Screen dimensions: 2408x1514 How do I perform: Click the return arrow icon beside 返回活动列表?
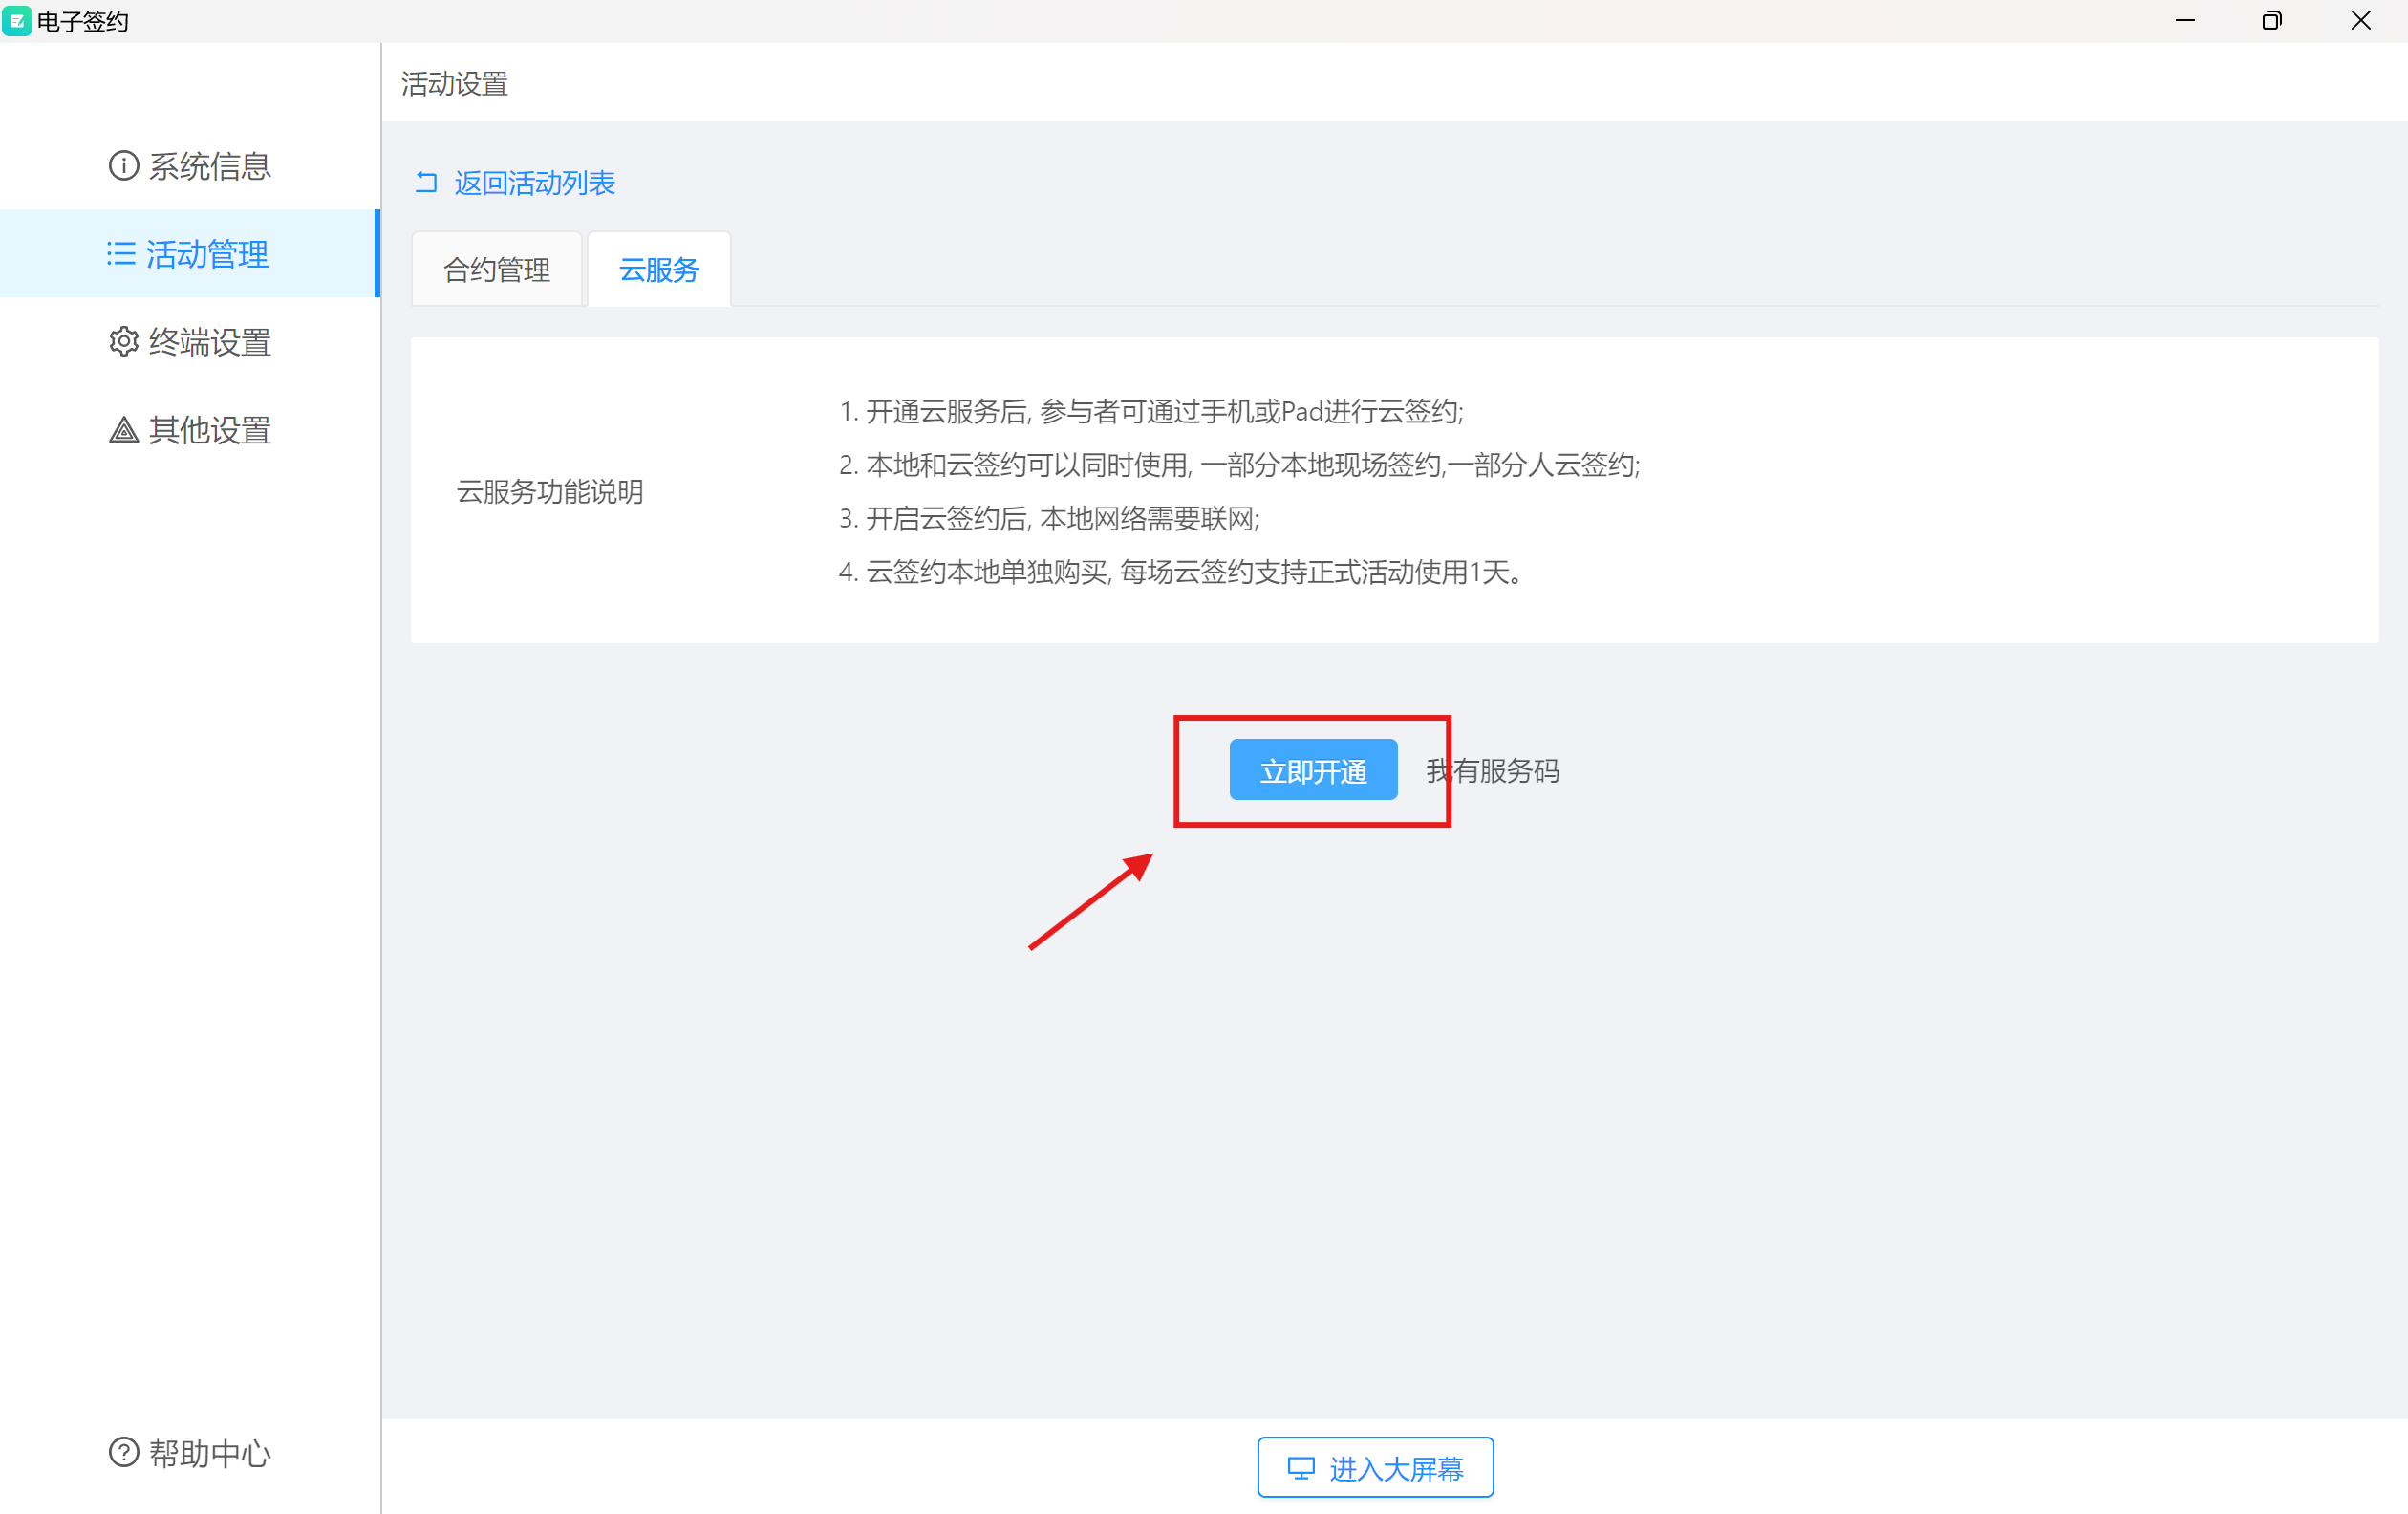pyautogui.click(x=427, y=182)
